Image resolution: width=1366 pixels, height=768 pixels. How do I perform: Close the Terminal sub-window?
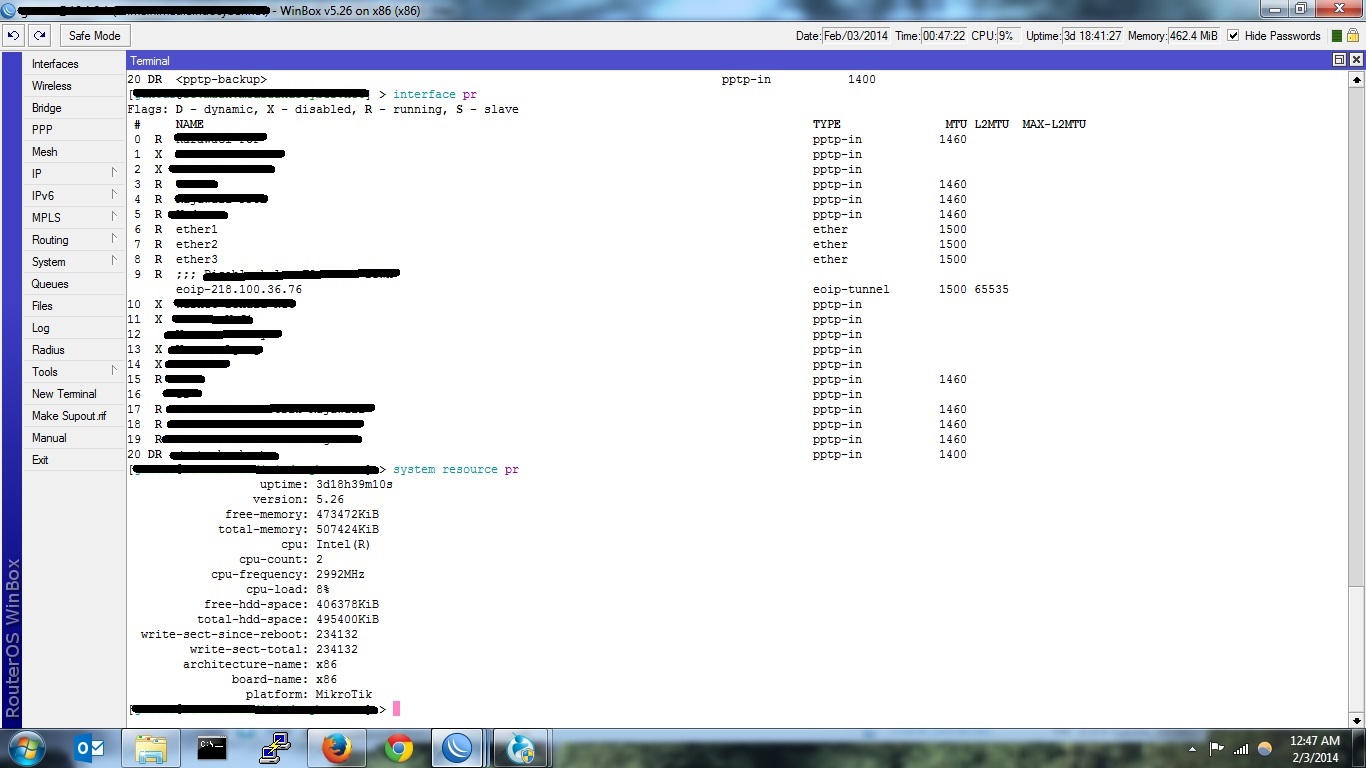[1356, 60]
